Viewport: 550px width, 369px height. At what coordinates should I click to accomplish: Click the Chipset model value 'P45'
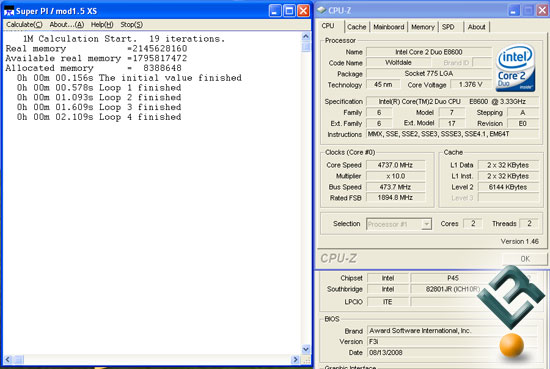click(452, 278)
